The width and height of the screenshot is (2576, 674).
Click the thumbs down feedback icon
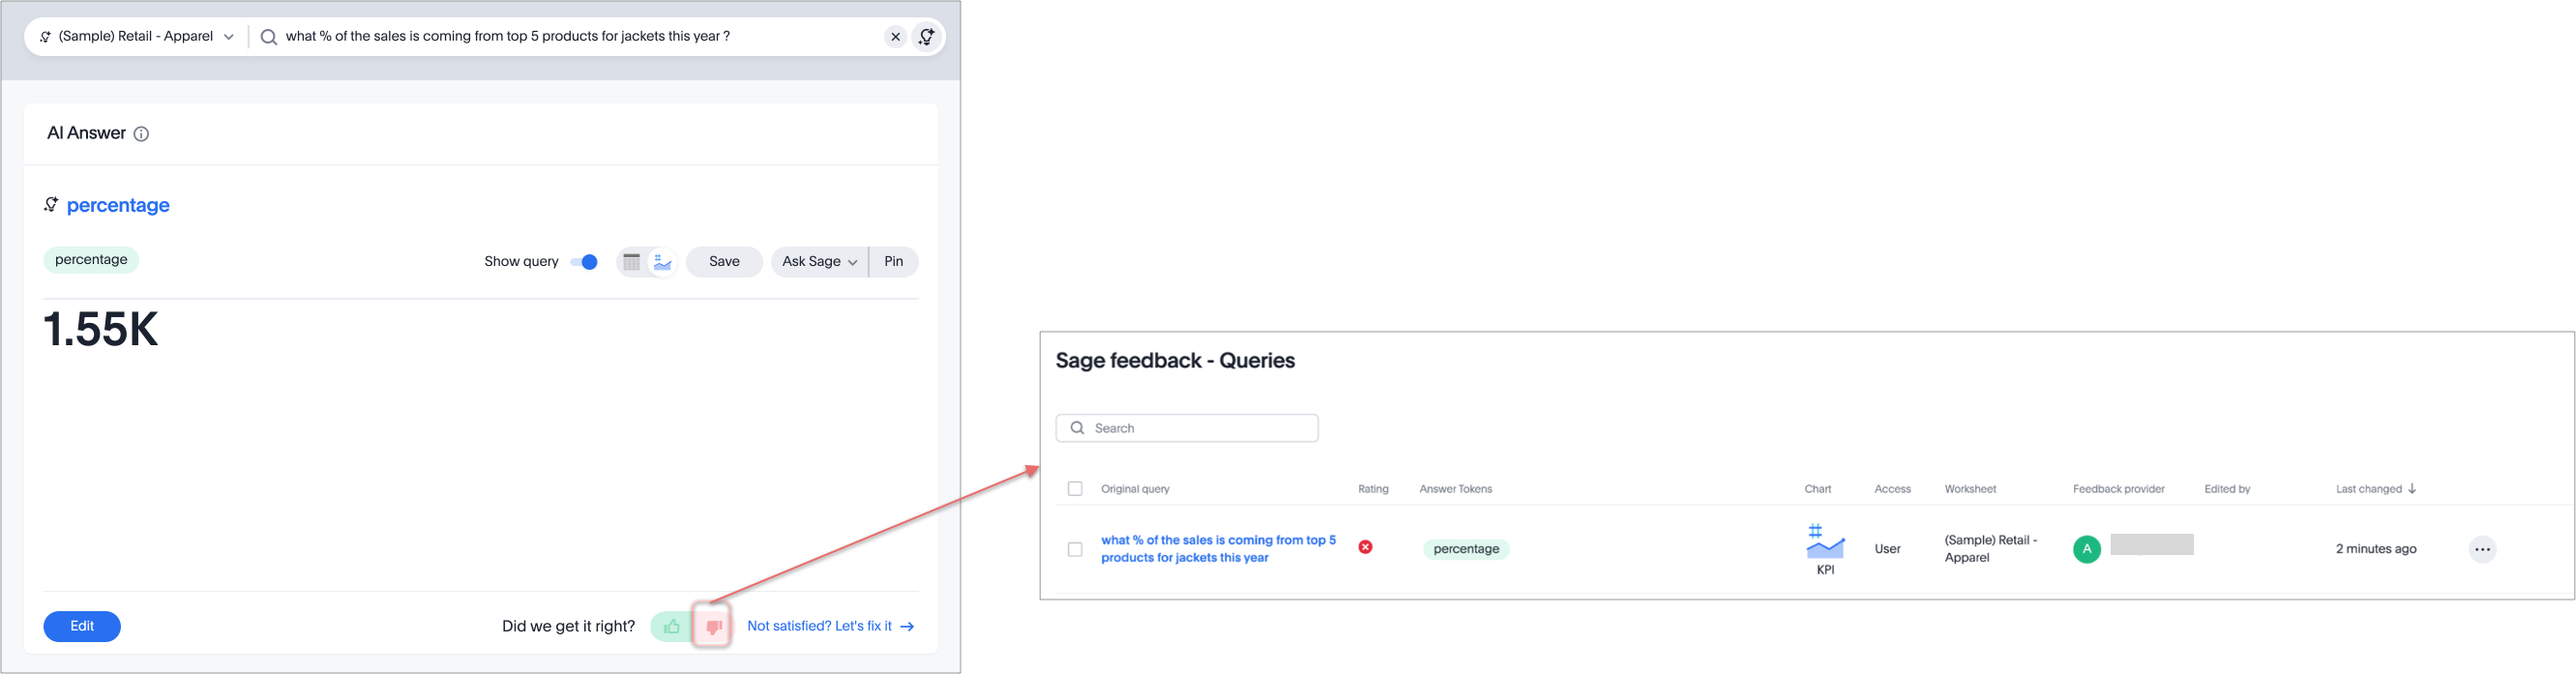coord(713,627)
